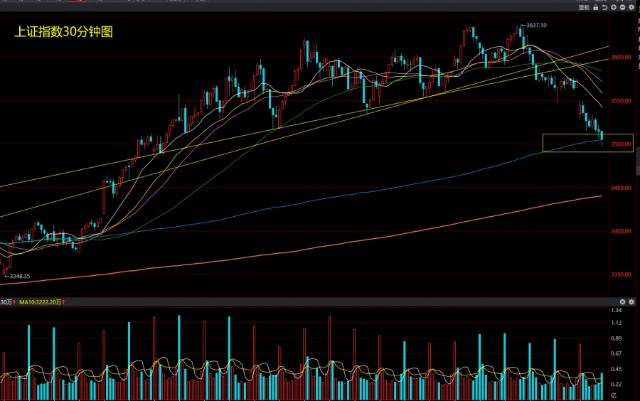The height and width of the screenshot is (401, 640).
Task: Click the volume value label before MA10
Action: (x=8, y=301)
